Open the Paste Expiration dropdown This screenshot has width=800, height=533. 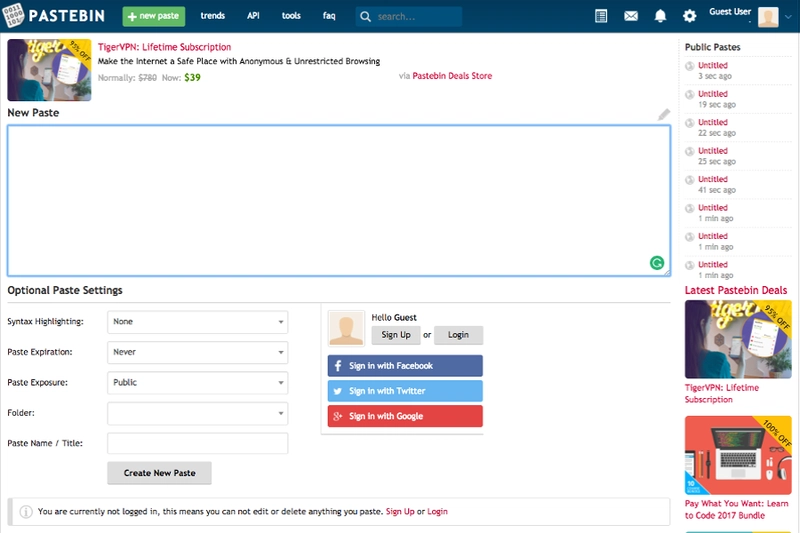[197, 352]
